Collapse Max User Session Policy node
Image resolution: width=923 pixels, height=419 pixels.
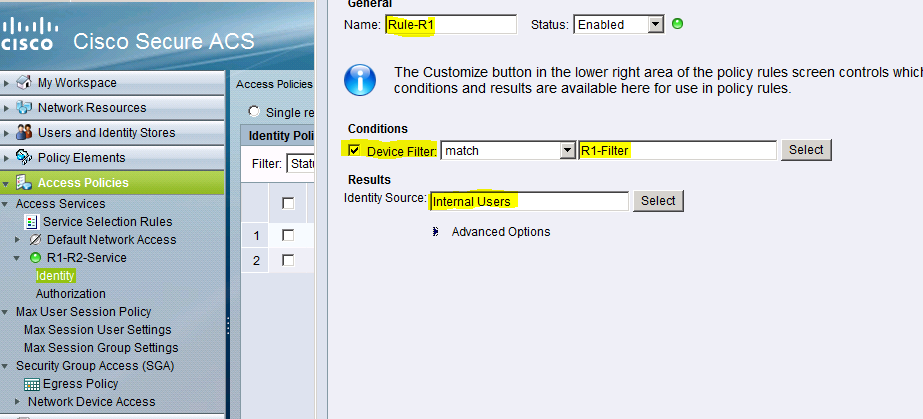[x=5, y=312]
